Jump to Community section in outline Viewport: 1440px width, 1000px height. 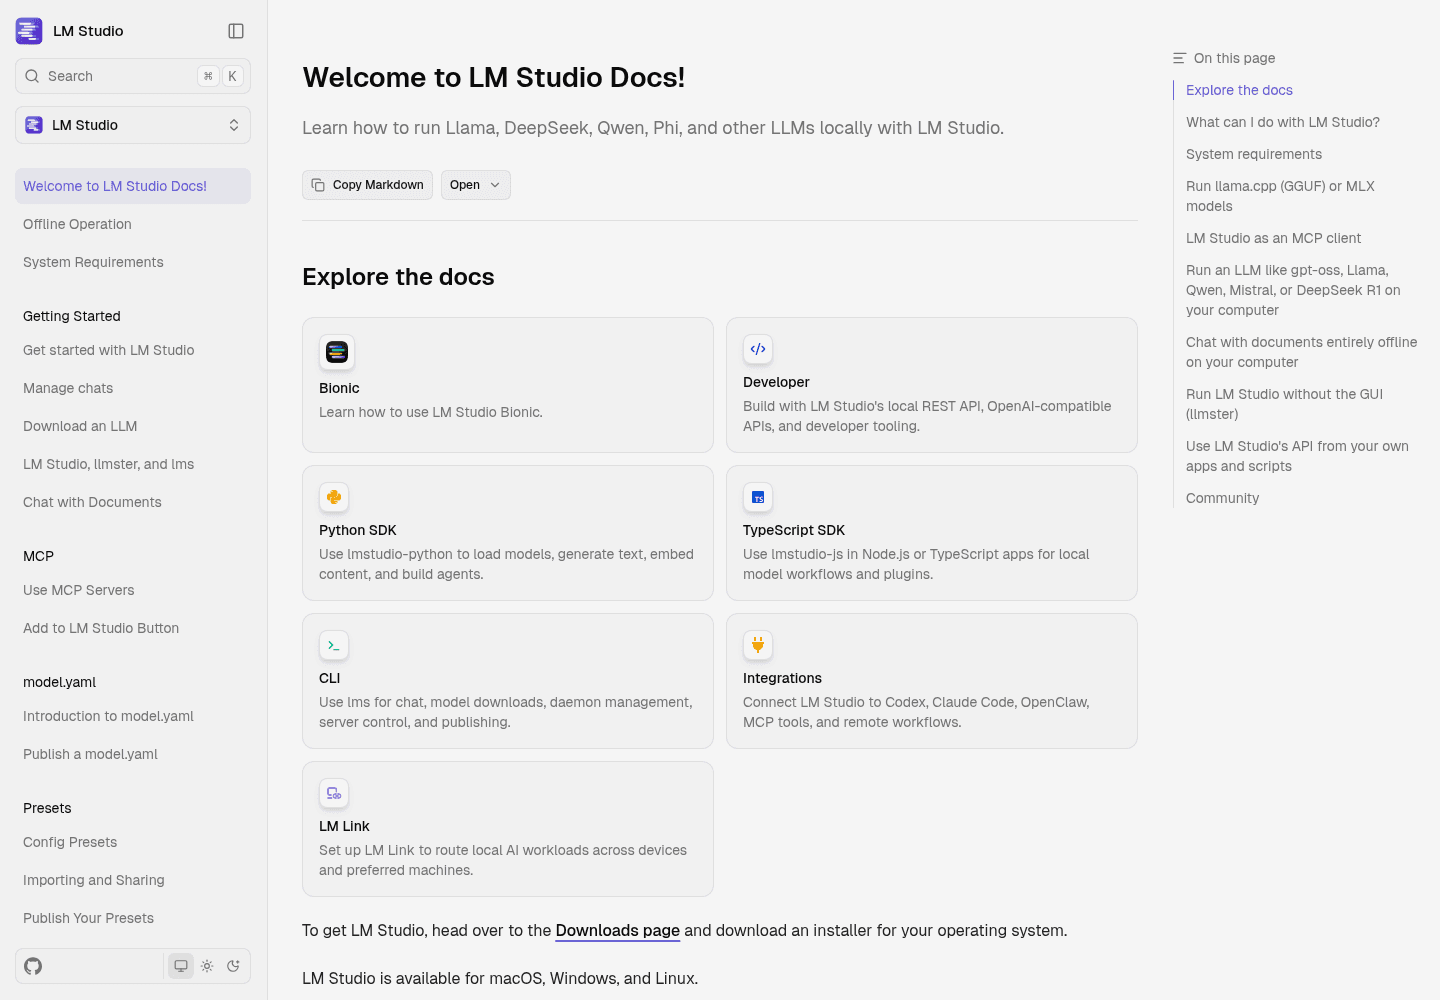(1222, 498)
